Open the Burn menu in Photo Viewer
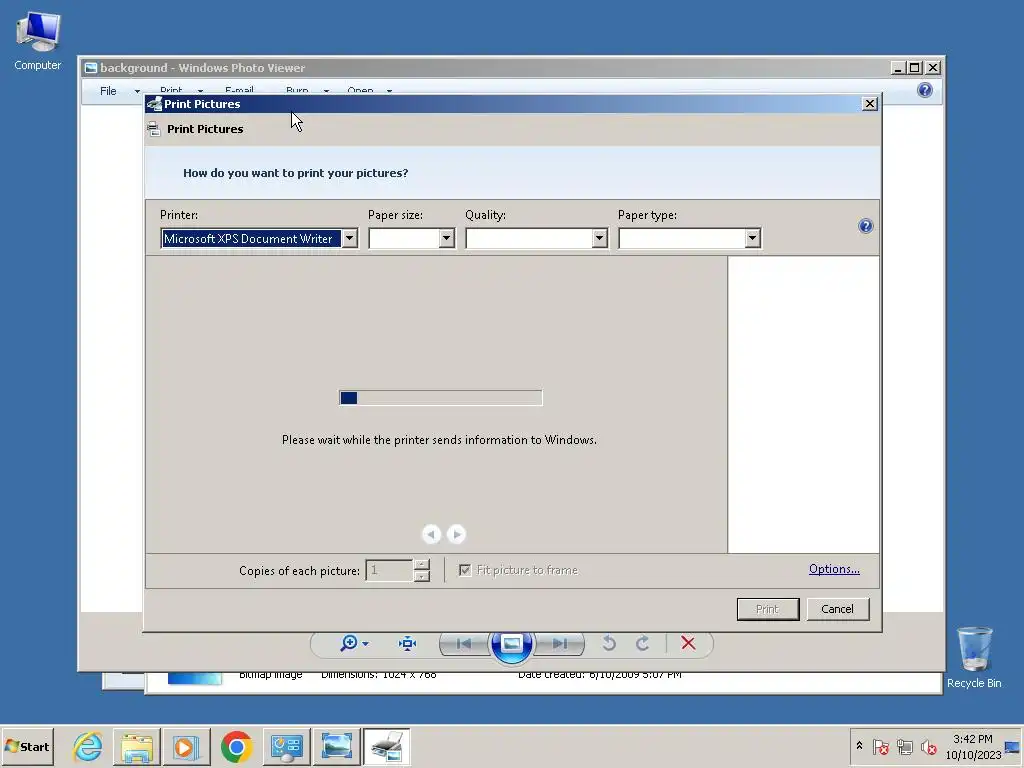 coord(297,90)
